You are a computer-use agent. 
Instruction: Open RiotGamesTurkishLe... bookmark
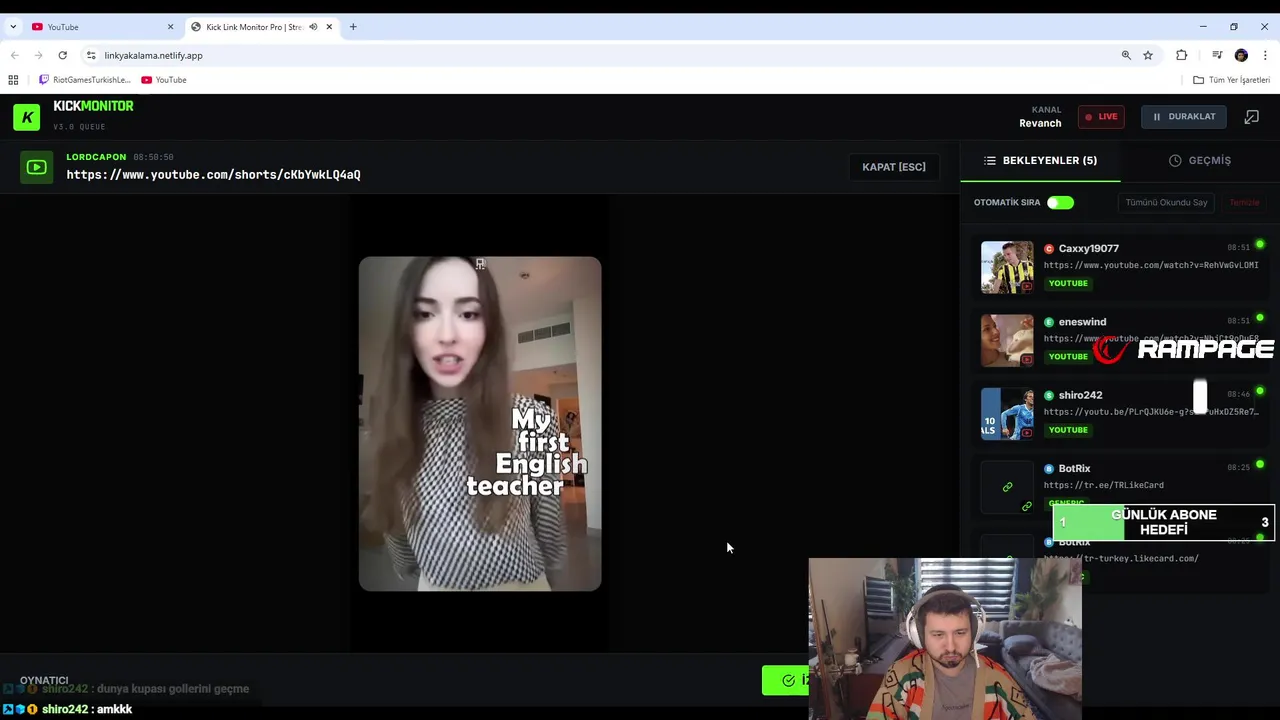(84, 80)
